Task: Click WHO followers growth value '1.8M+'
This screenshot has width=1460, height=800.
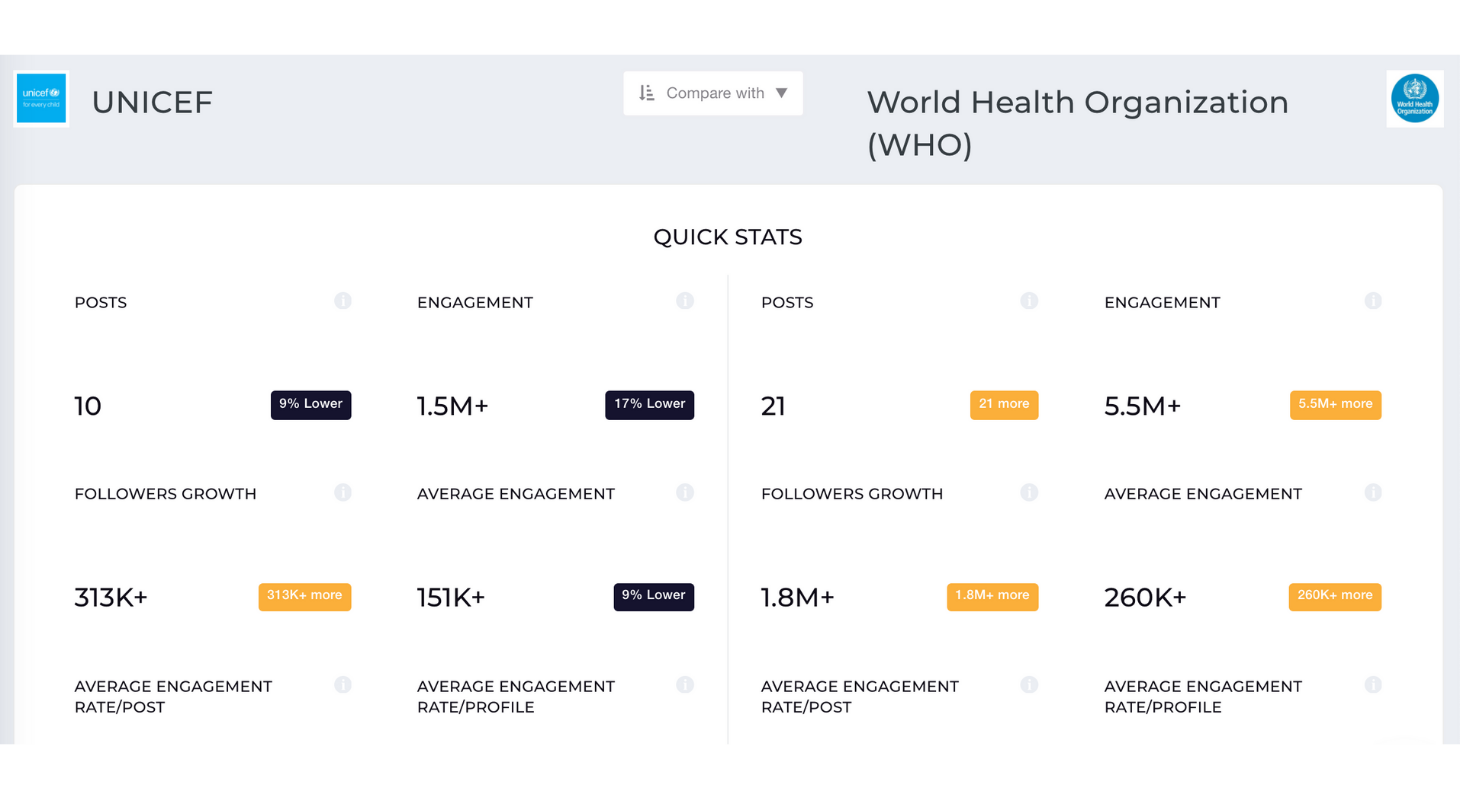Action: 798,598
